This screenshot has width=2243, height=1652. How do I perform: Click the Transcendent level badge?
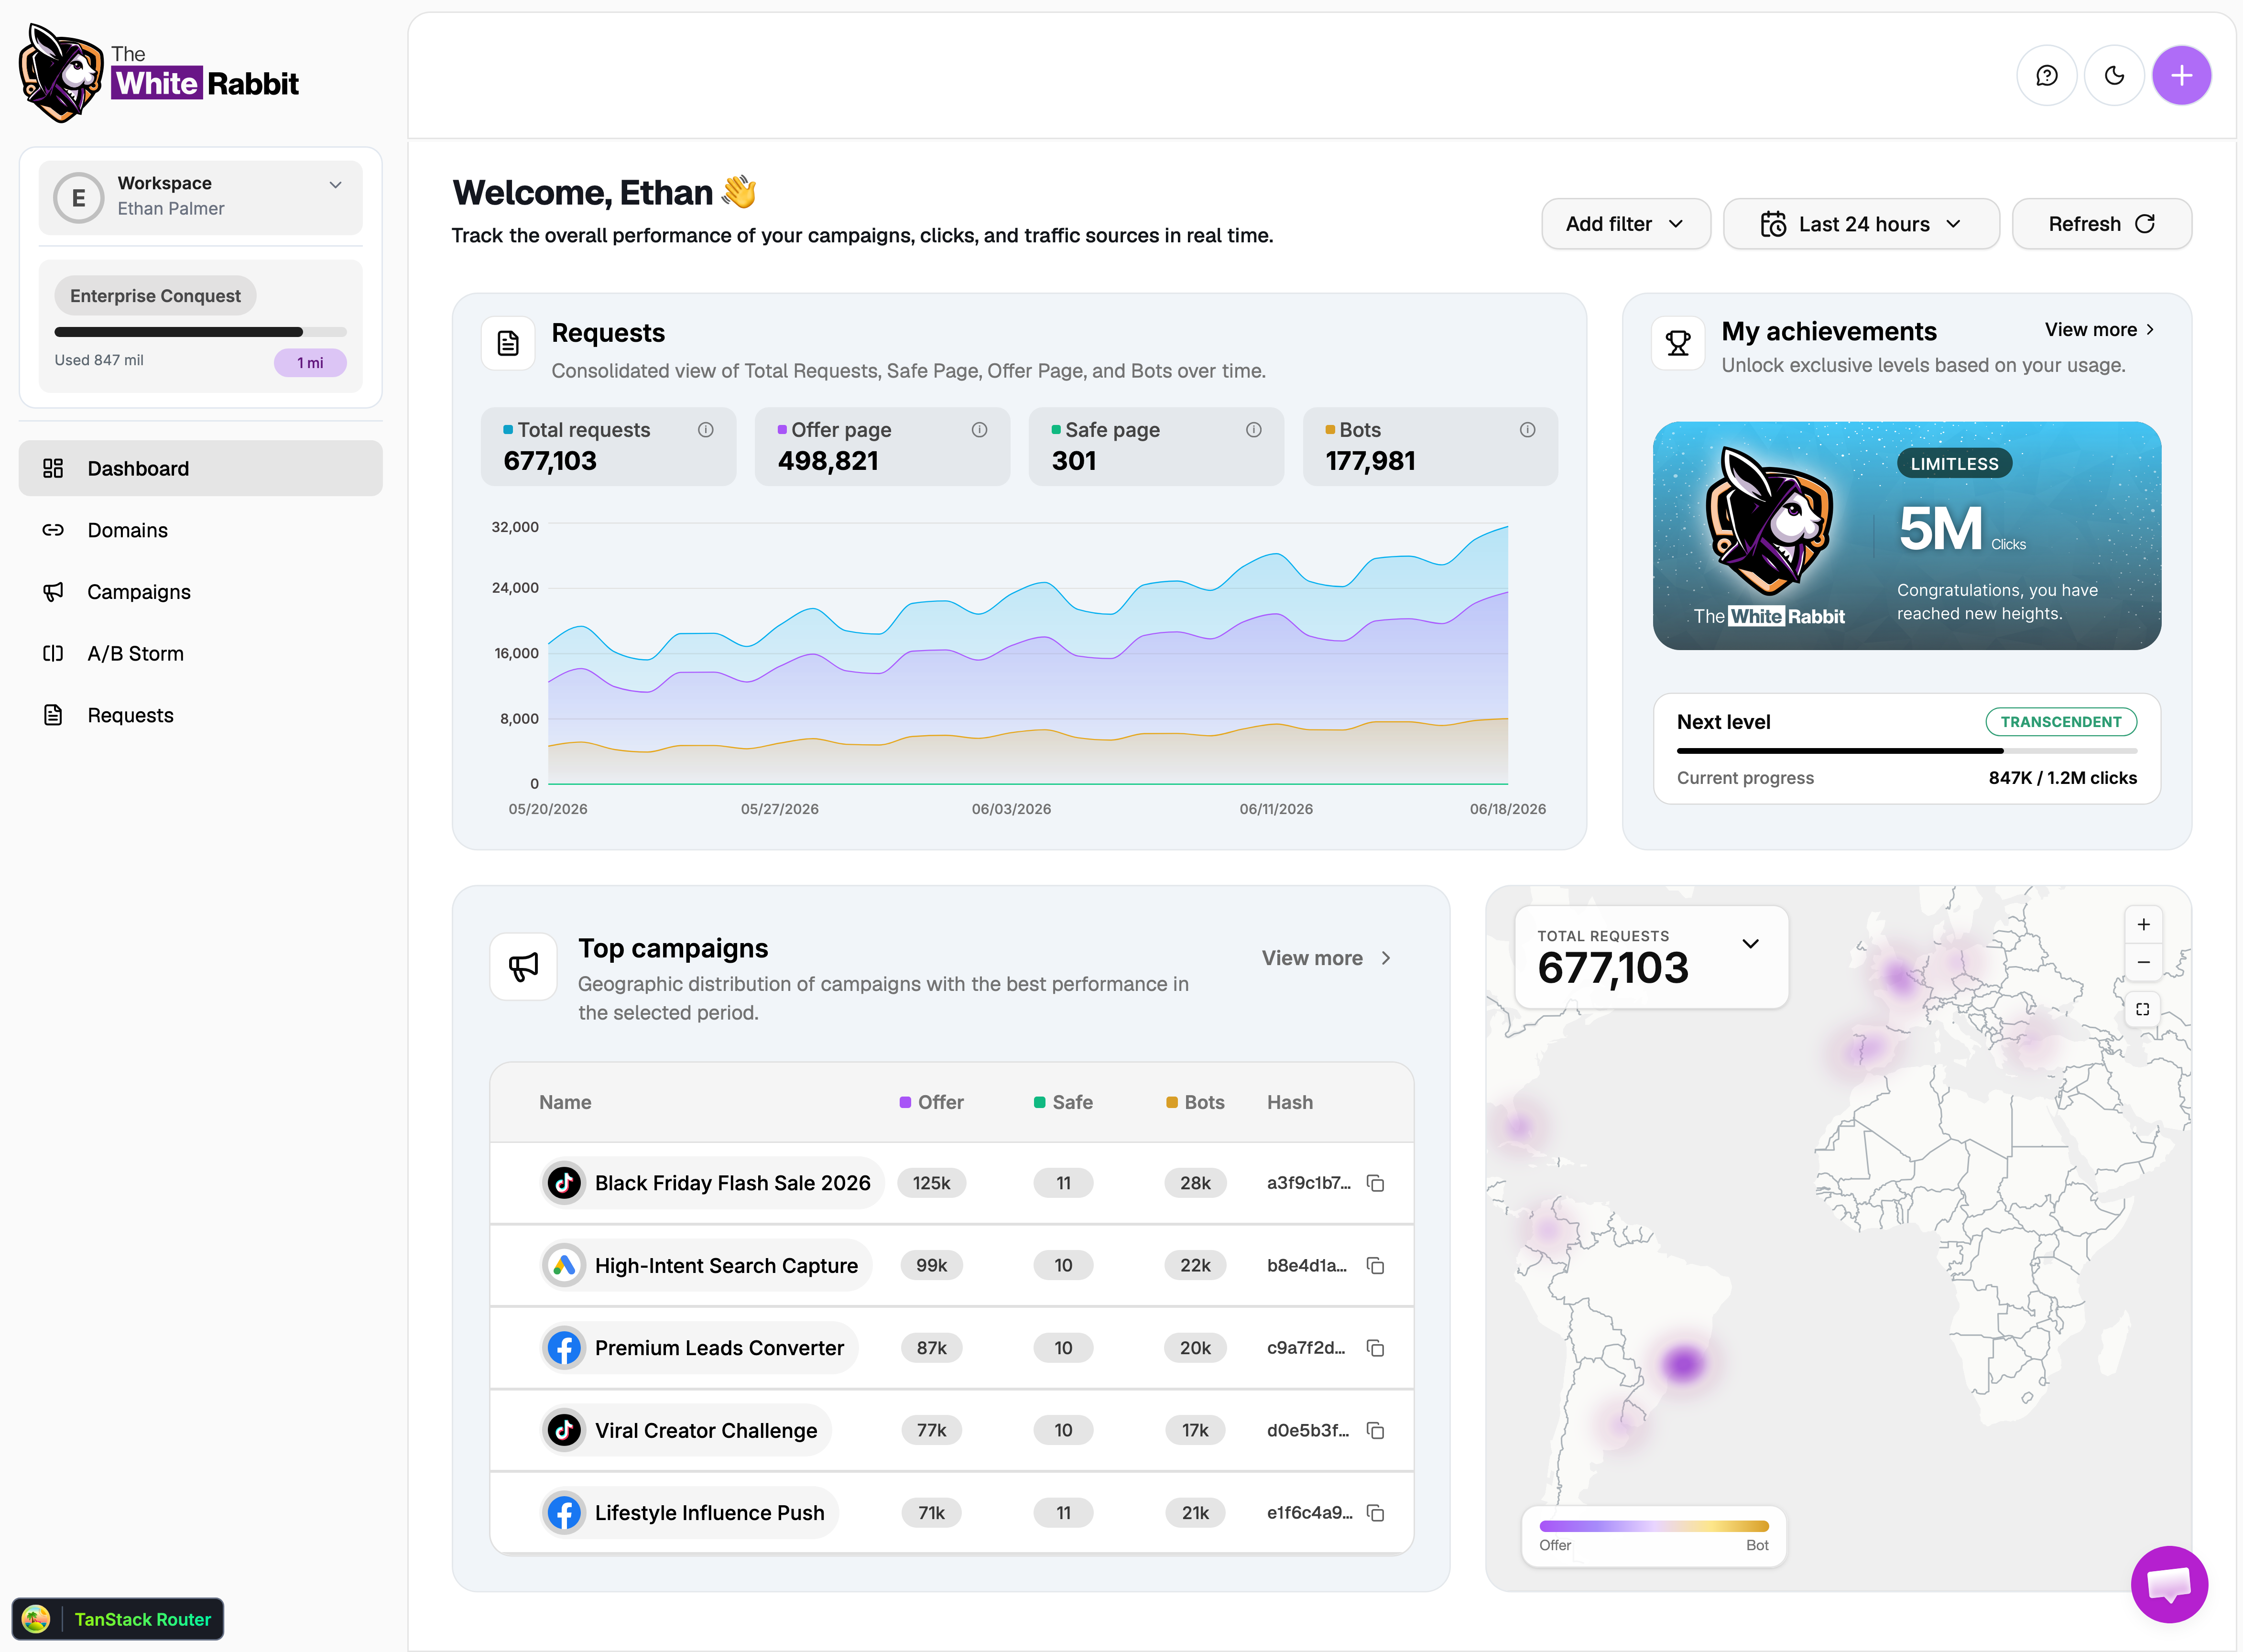[2061, 722]
